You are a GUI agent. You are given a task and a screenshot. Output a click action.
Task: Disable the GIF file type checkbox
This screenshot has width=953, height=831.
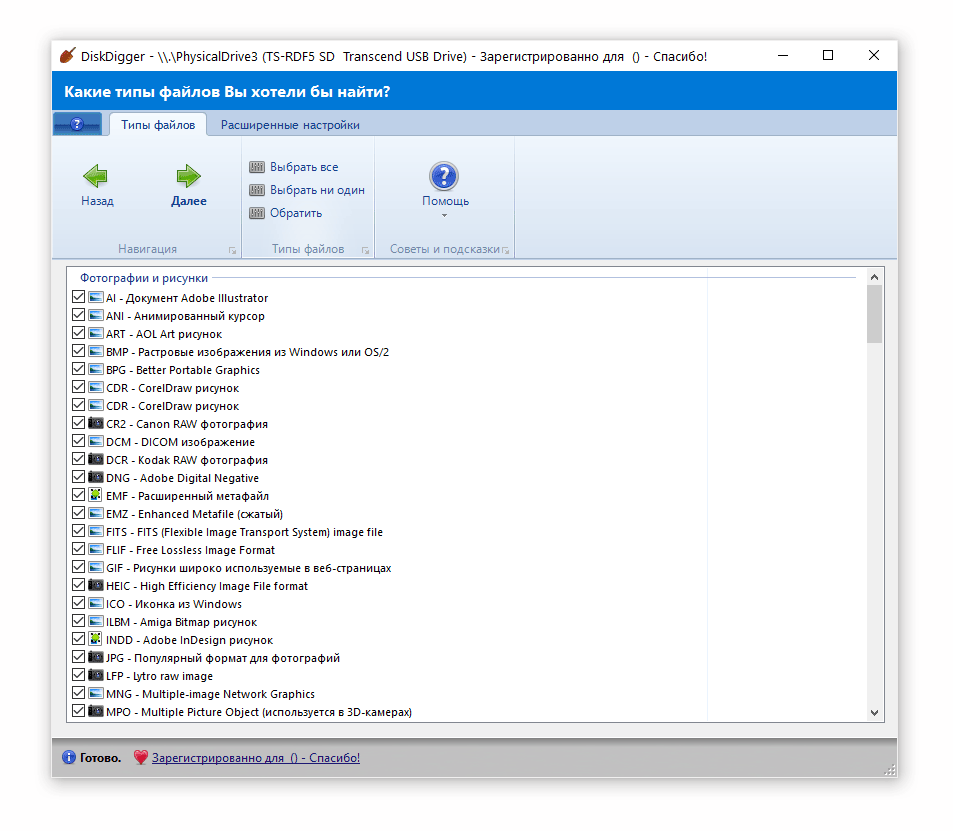point(78,568)
